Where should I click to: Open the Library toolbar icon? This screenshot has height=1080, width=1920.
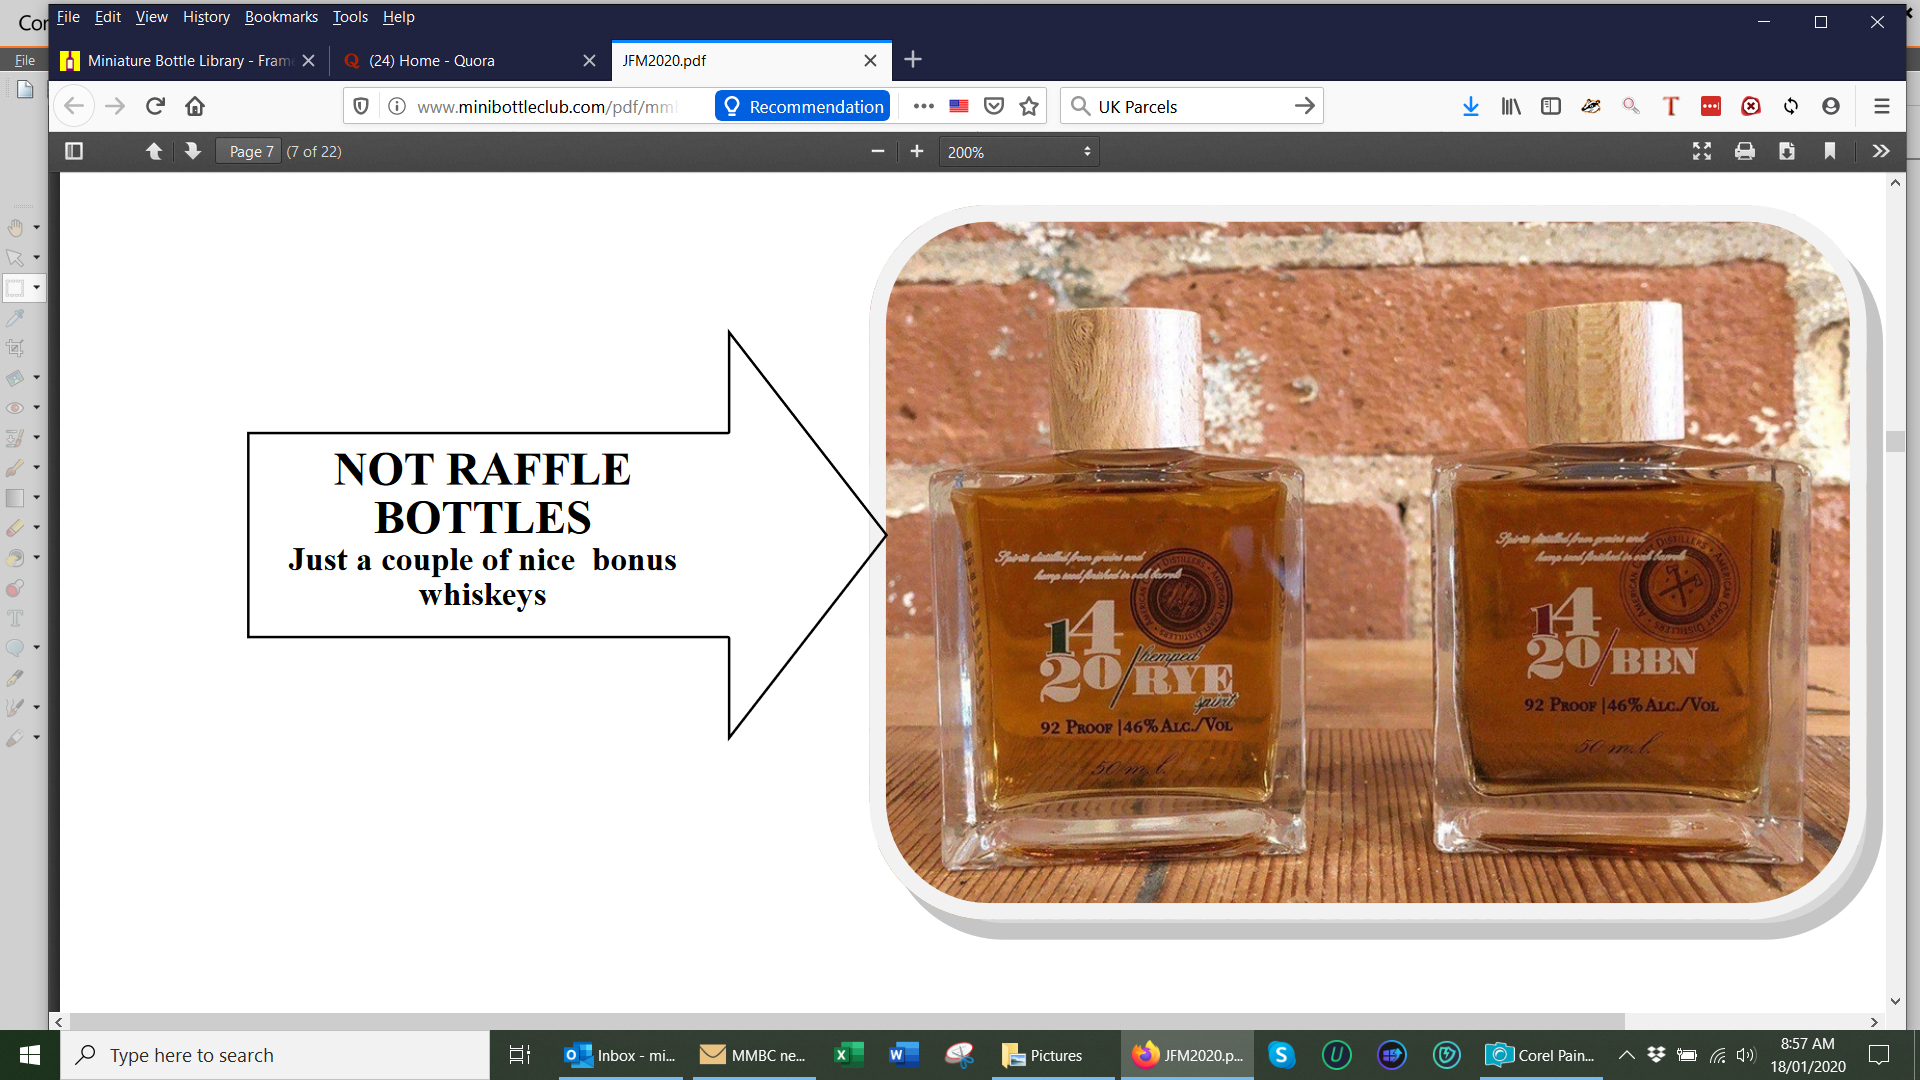(1511, 106)
